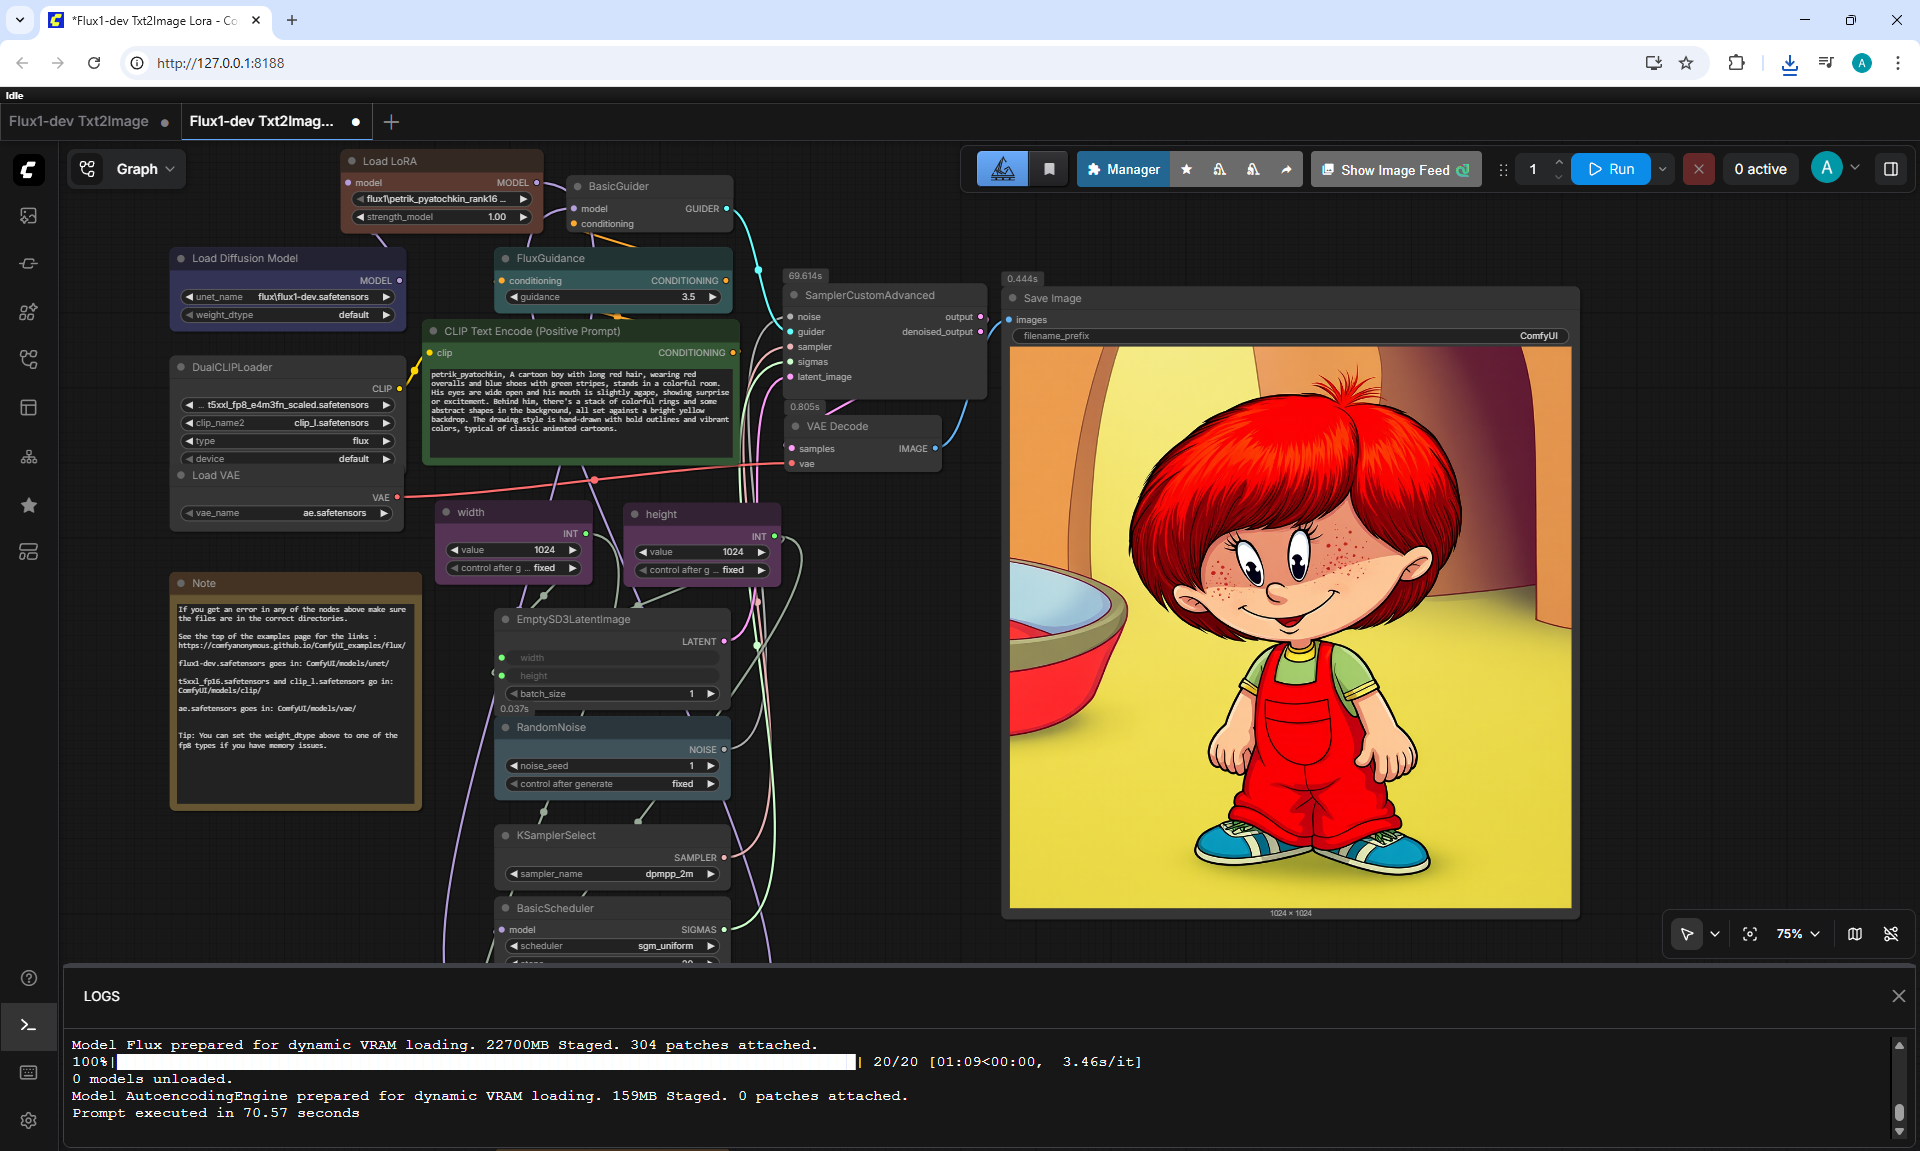Open the 75% zoom dropdown

[1798, 934]
